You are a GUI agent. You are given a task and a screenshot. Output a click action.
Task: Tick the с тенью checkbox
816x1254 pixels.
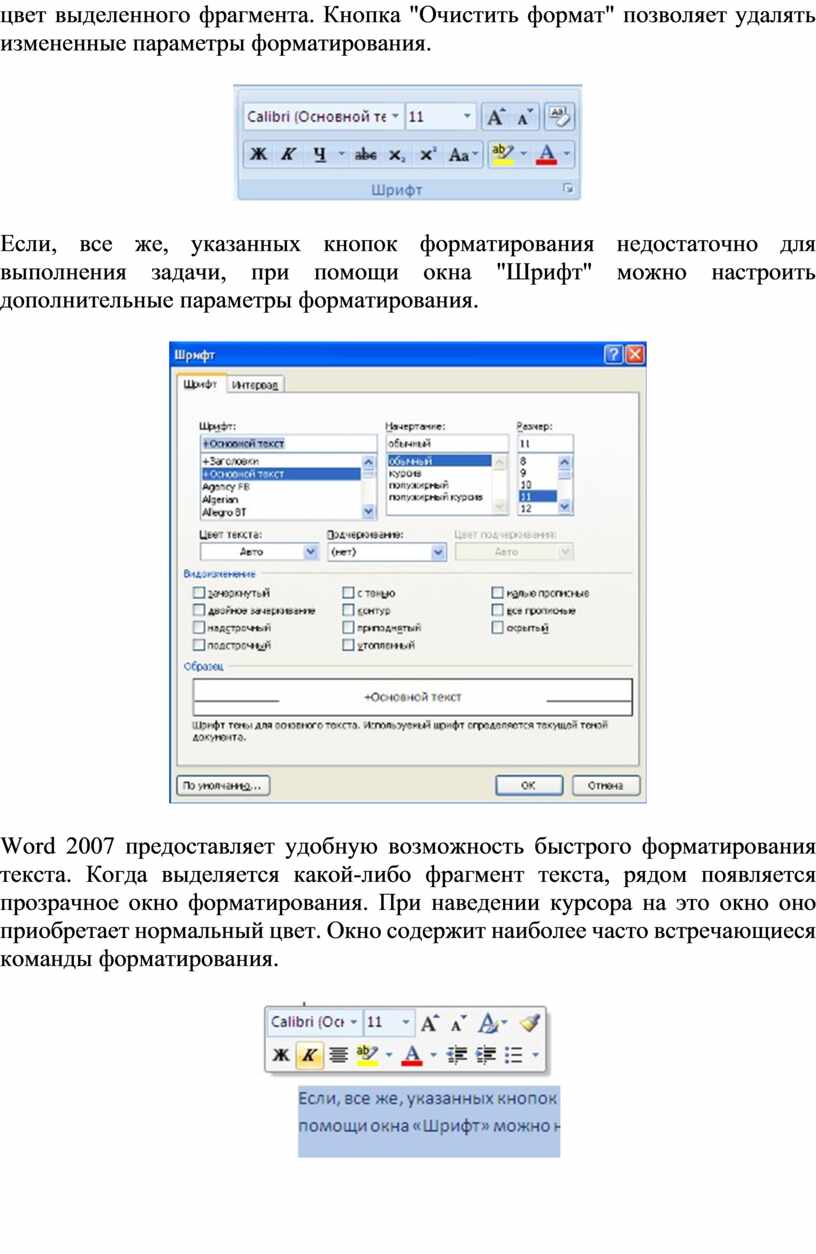[x=348, y=593]
